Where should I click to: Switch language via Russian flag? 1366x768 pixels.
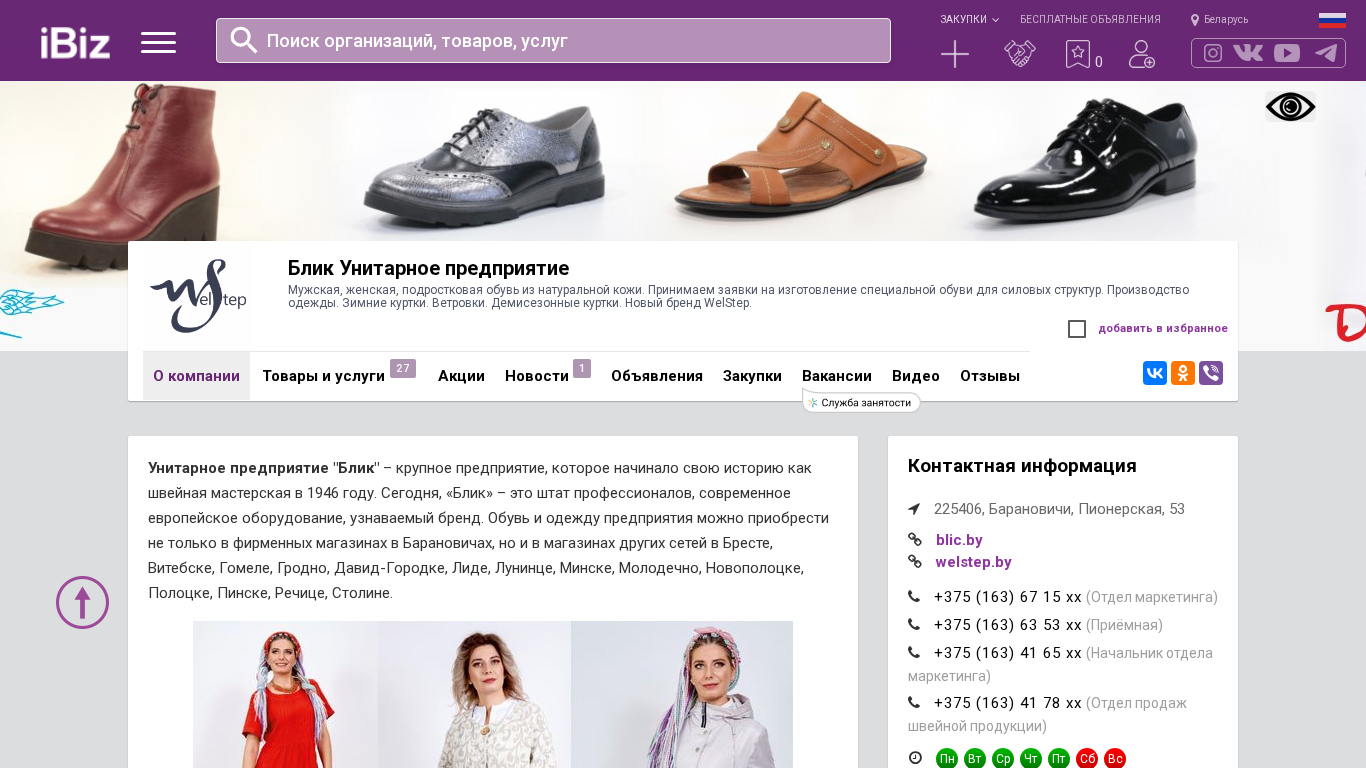pyautogui.click(x=1332, y=20)
